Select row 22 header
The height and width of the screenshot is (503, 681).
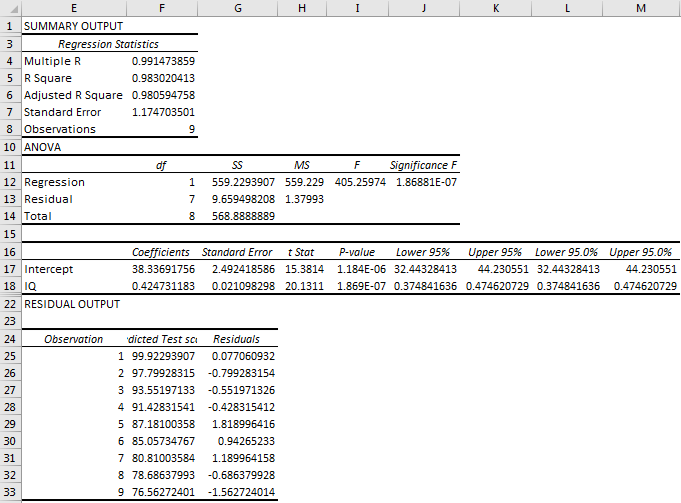click(10, 304)
